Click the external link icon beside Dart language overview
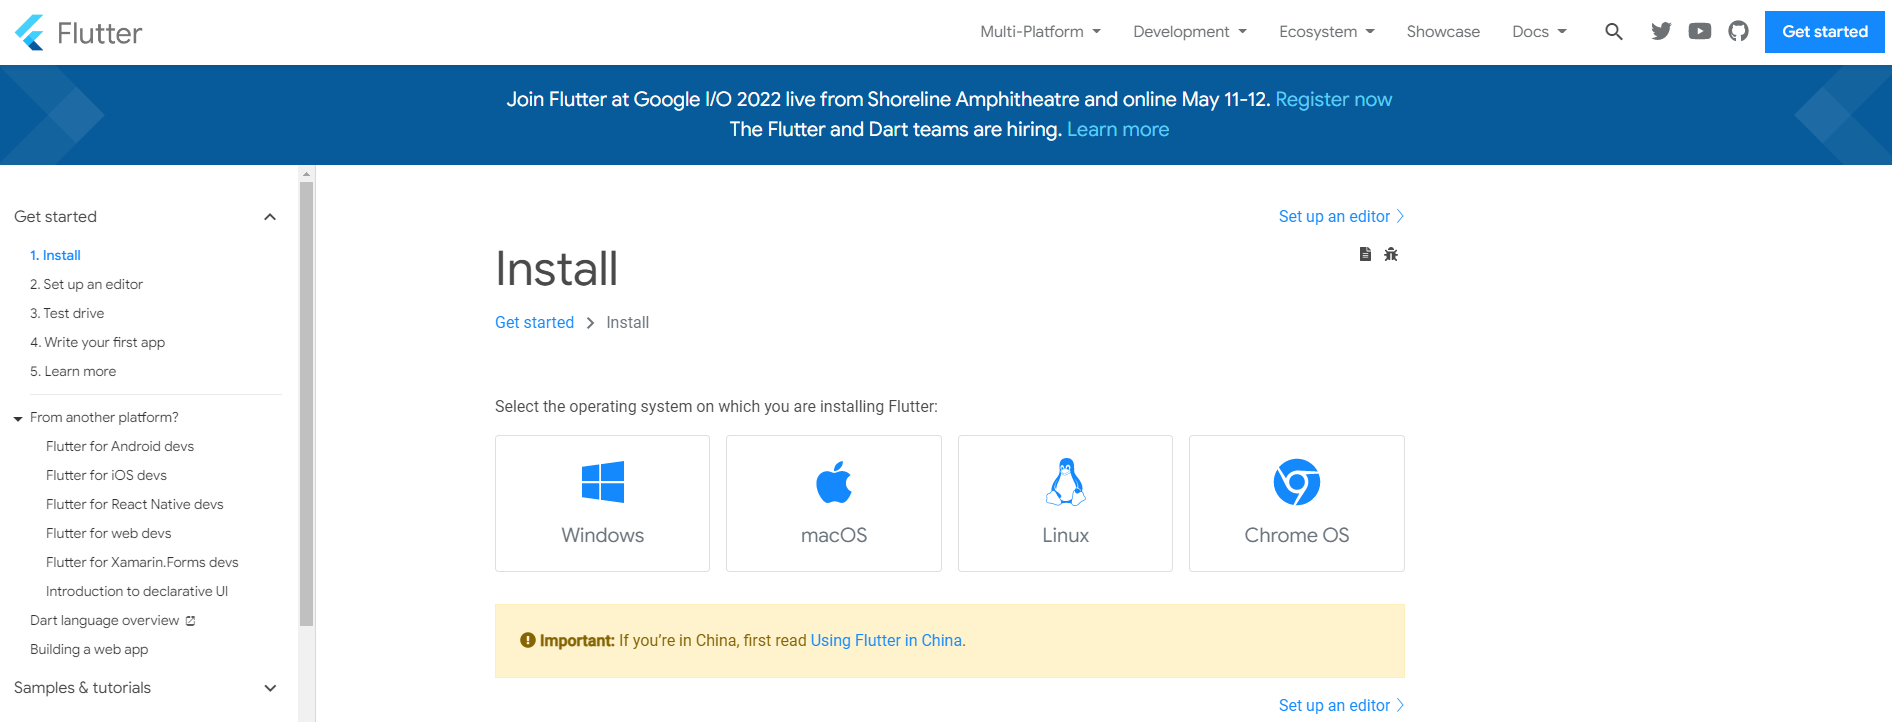Image resolution: width=1892 pixels, height=722 pixels. point(190,621)
